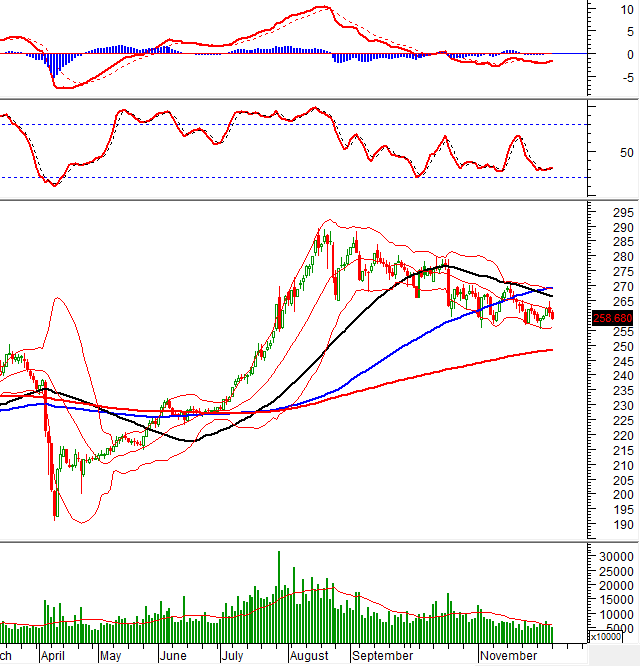Select the thick red long-term moving average end
Image resolution: width=640 pixels, height=666 pixels.
(x=551, y=350)
